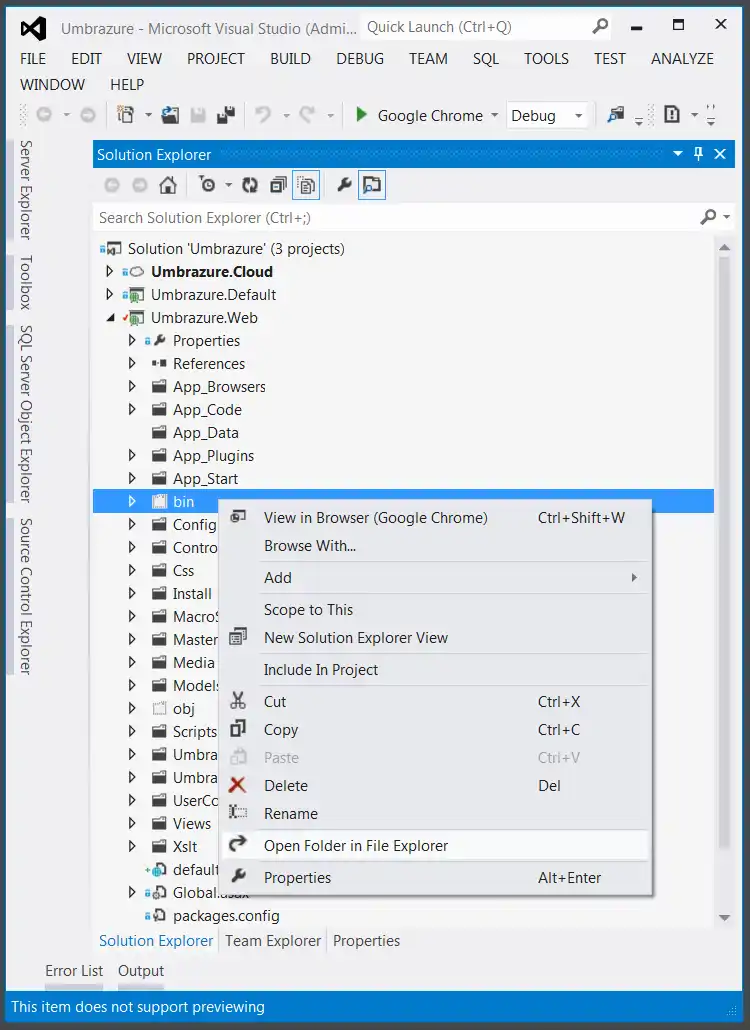
Task: Expand the Views folder
Action: tap(132, 823)
